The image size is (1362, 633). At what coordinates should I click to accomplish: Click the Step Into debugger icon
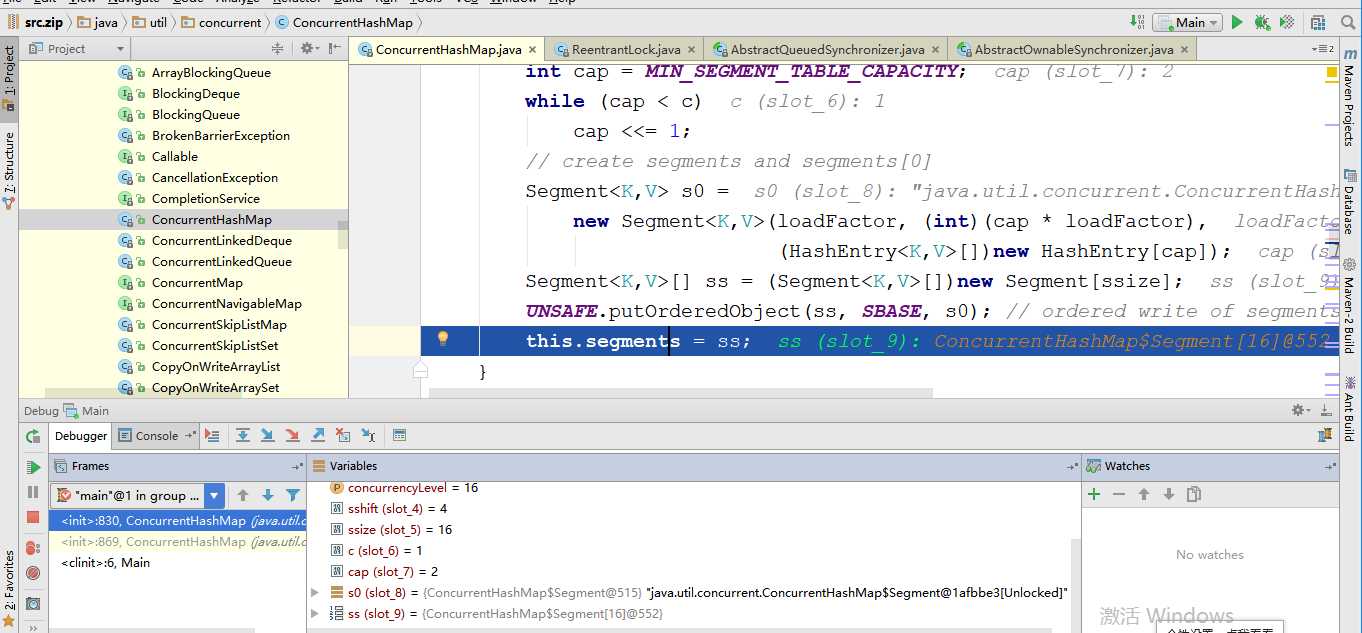(x=268, y=435)
